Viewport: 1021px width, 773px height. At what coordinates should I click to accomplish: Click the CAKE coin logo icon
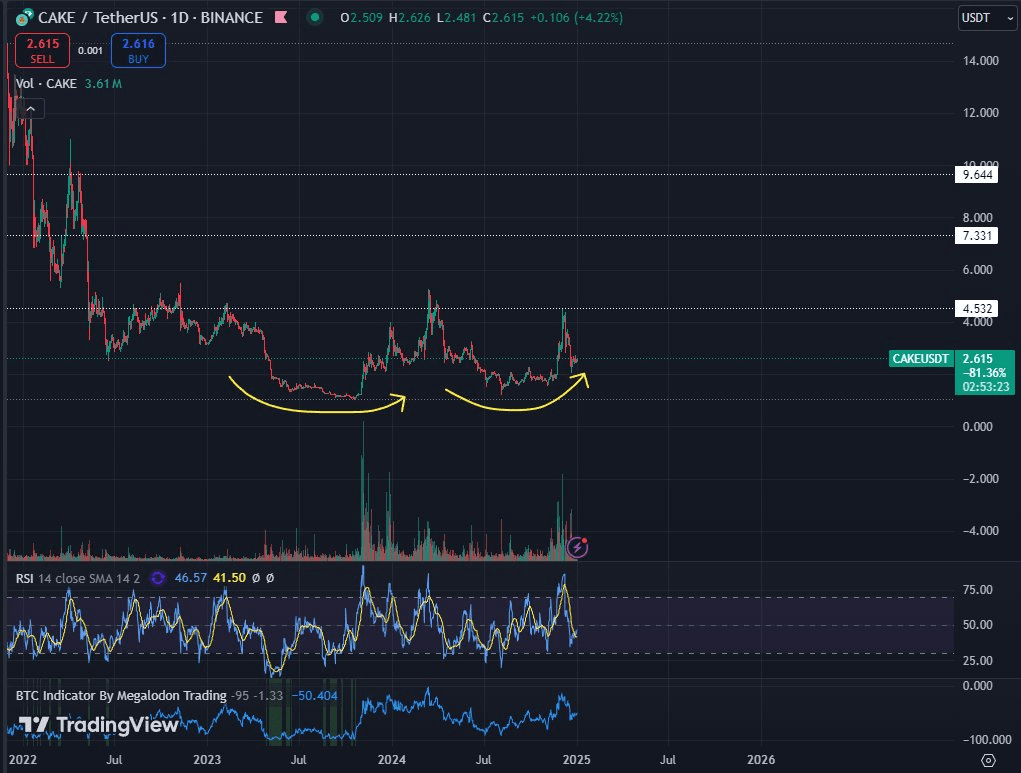tap(24, 17)
